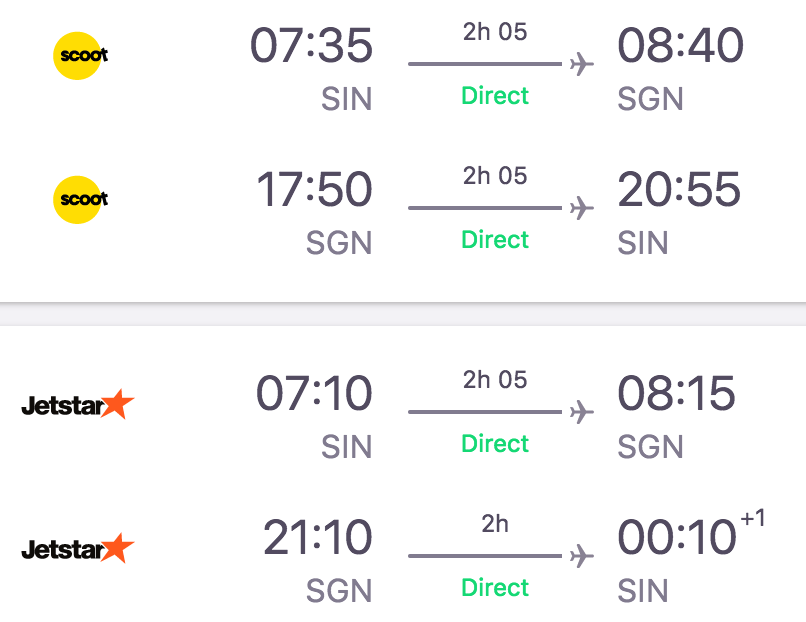Click the +1 day indicator superscript
This screenshot has height=622, width=806.
[753, 517]
